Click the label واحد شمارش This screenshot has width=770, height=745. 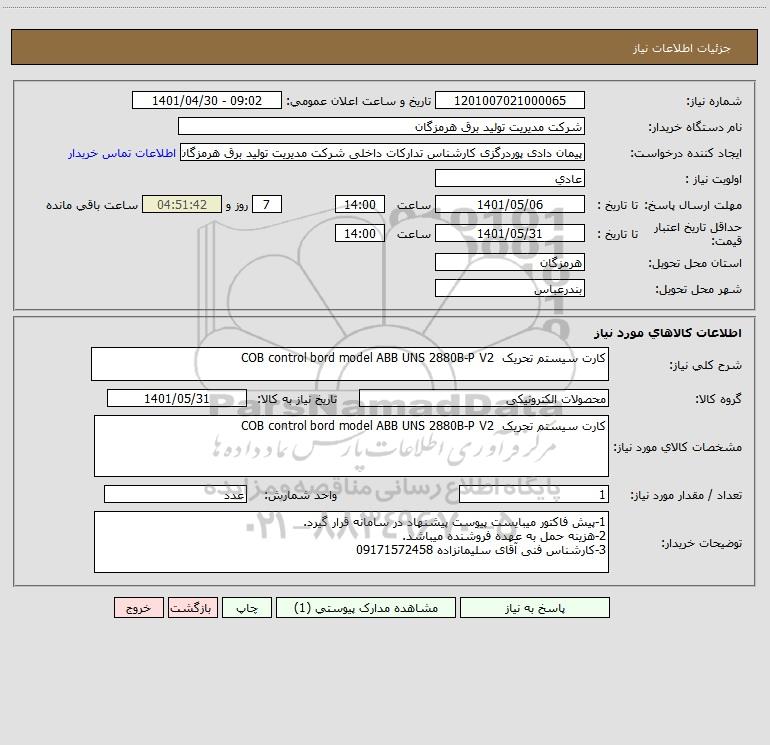tap(301, 496)
